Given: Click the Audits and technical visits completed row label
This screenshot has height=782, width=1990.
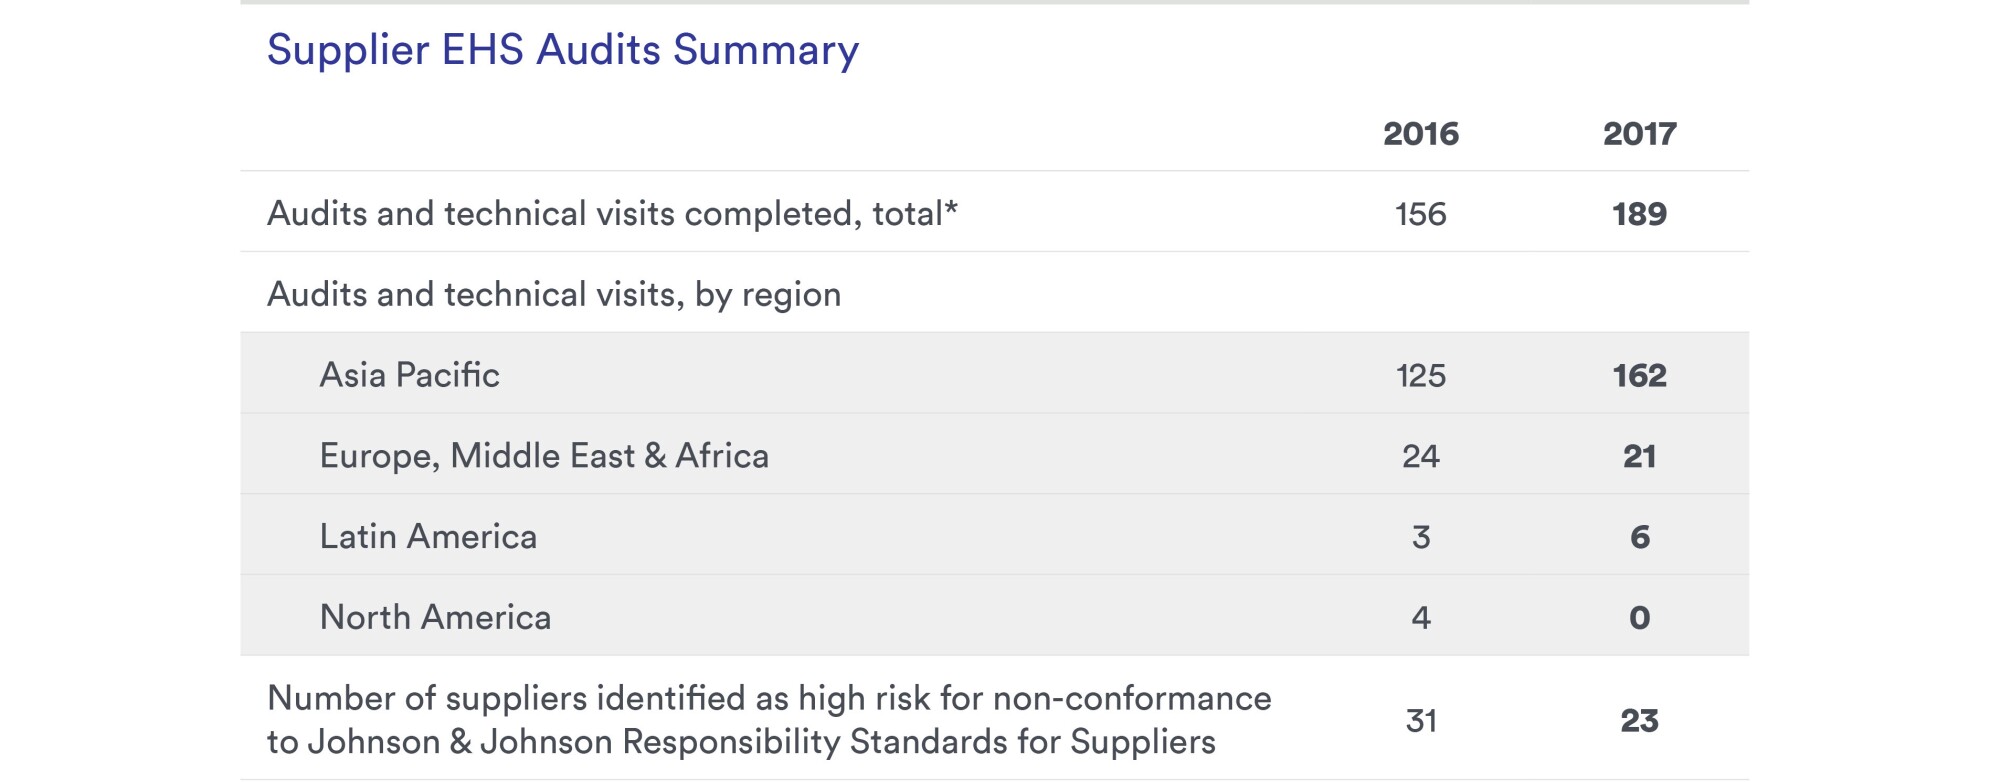Looking at the screenshot, I should 612,214.
